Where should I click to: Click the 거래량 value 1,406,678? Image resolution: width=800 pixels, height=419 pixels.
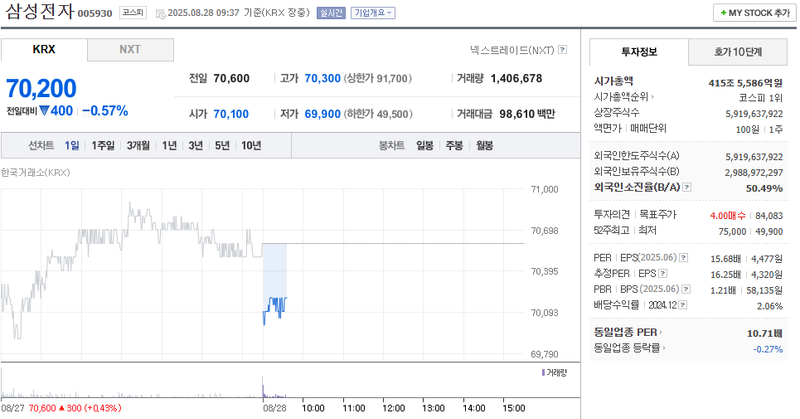point(516,79)
